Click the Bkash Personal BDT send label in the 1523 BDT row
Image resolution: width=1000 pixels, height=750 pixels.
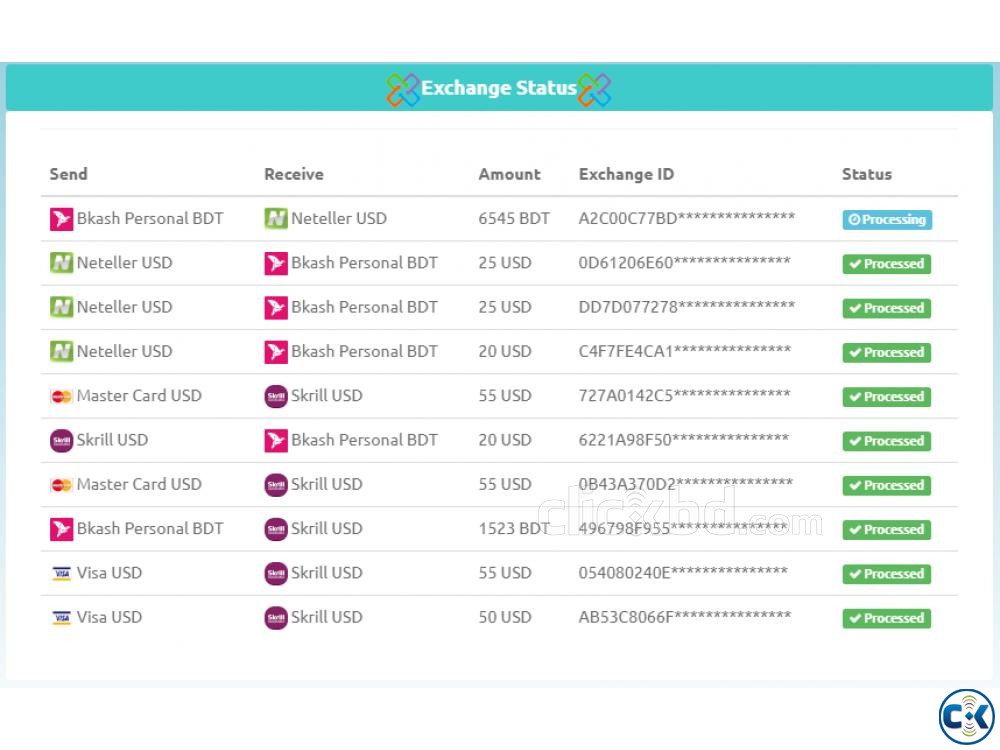click(x=150, y=529)
